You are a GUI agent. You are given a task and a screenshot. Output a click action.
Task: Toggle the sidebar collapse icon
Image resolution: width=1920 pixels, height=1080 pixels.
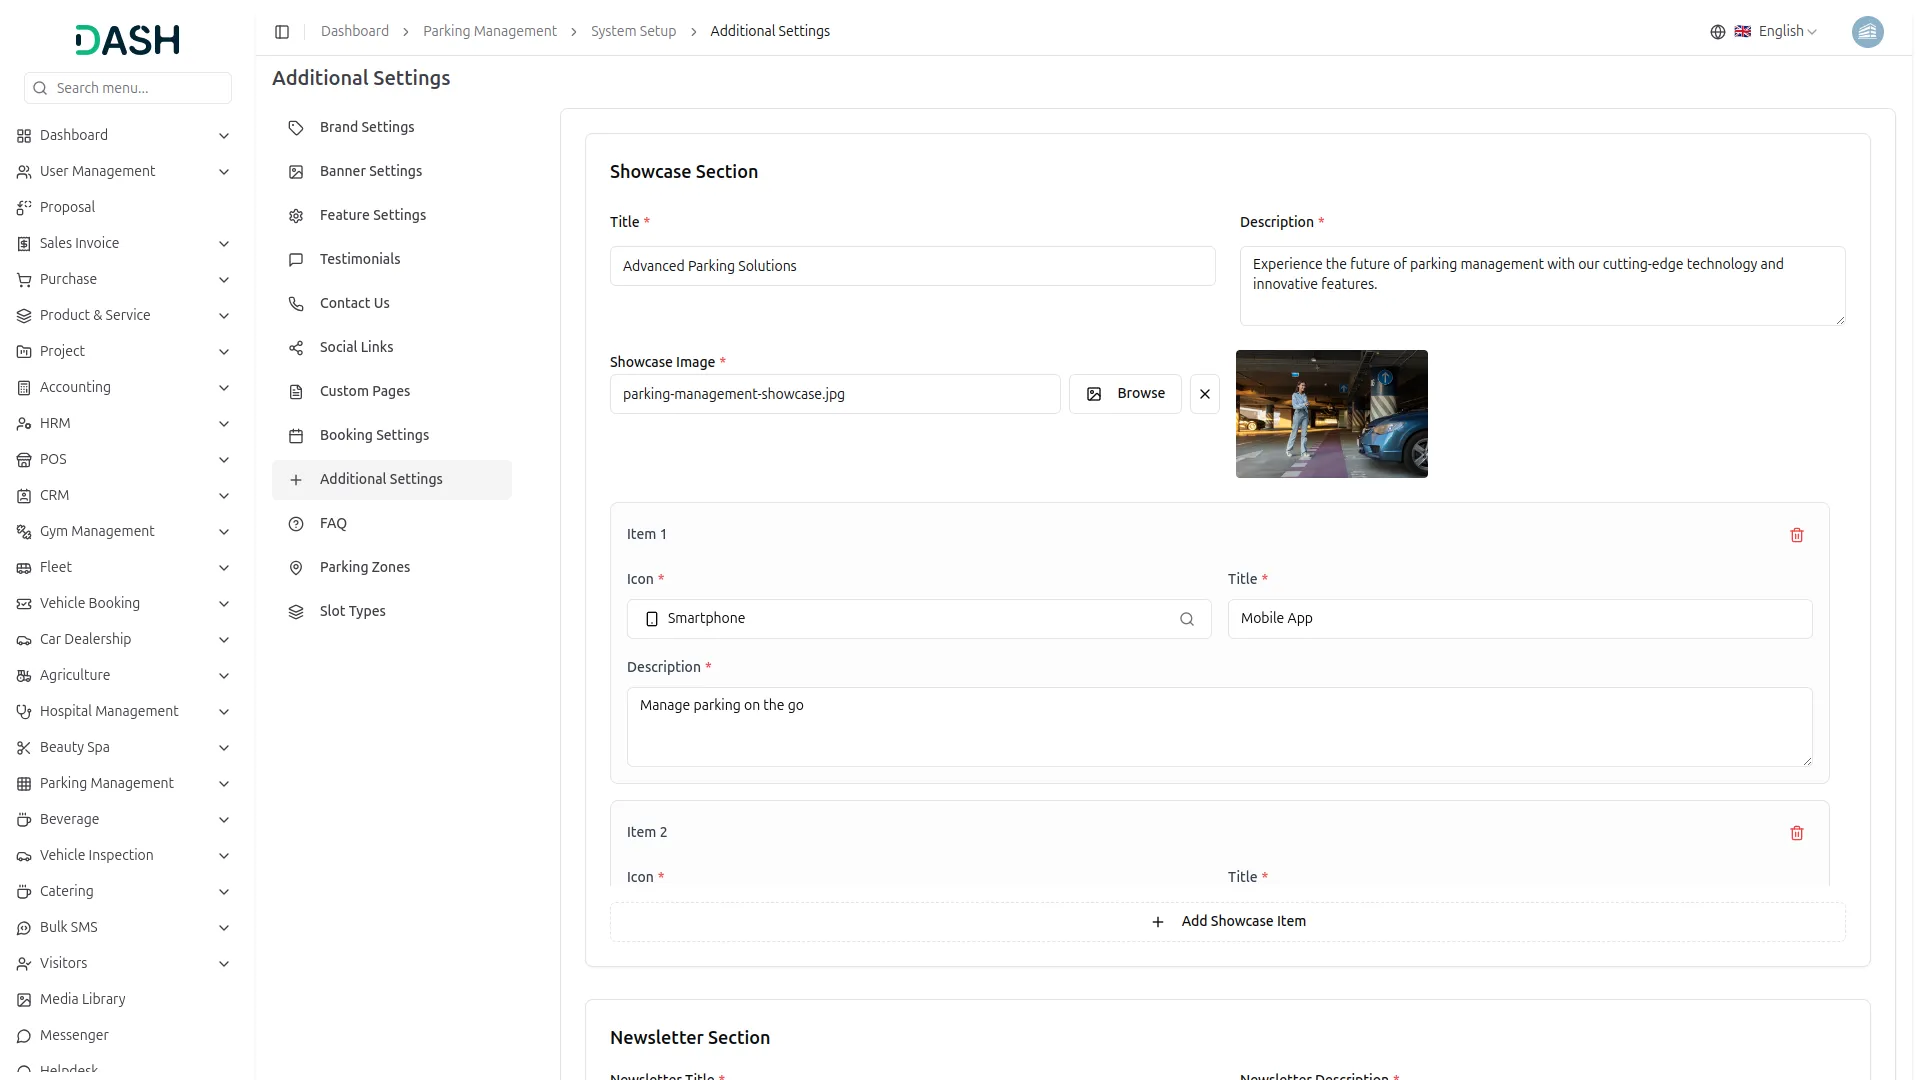[282, 32]
